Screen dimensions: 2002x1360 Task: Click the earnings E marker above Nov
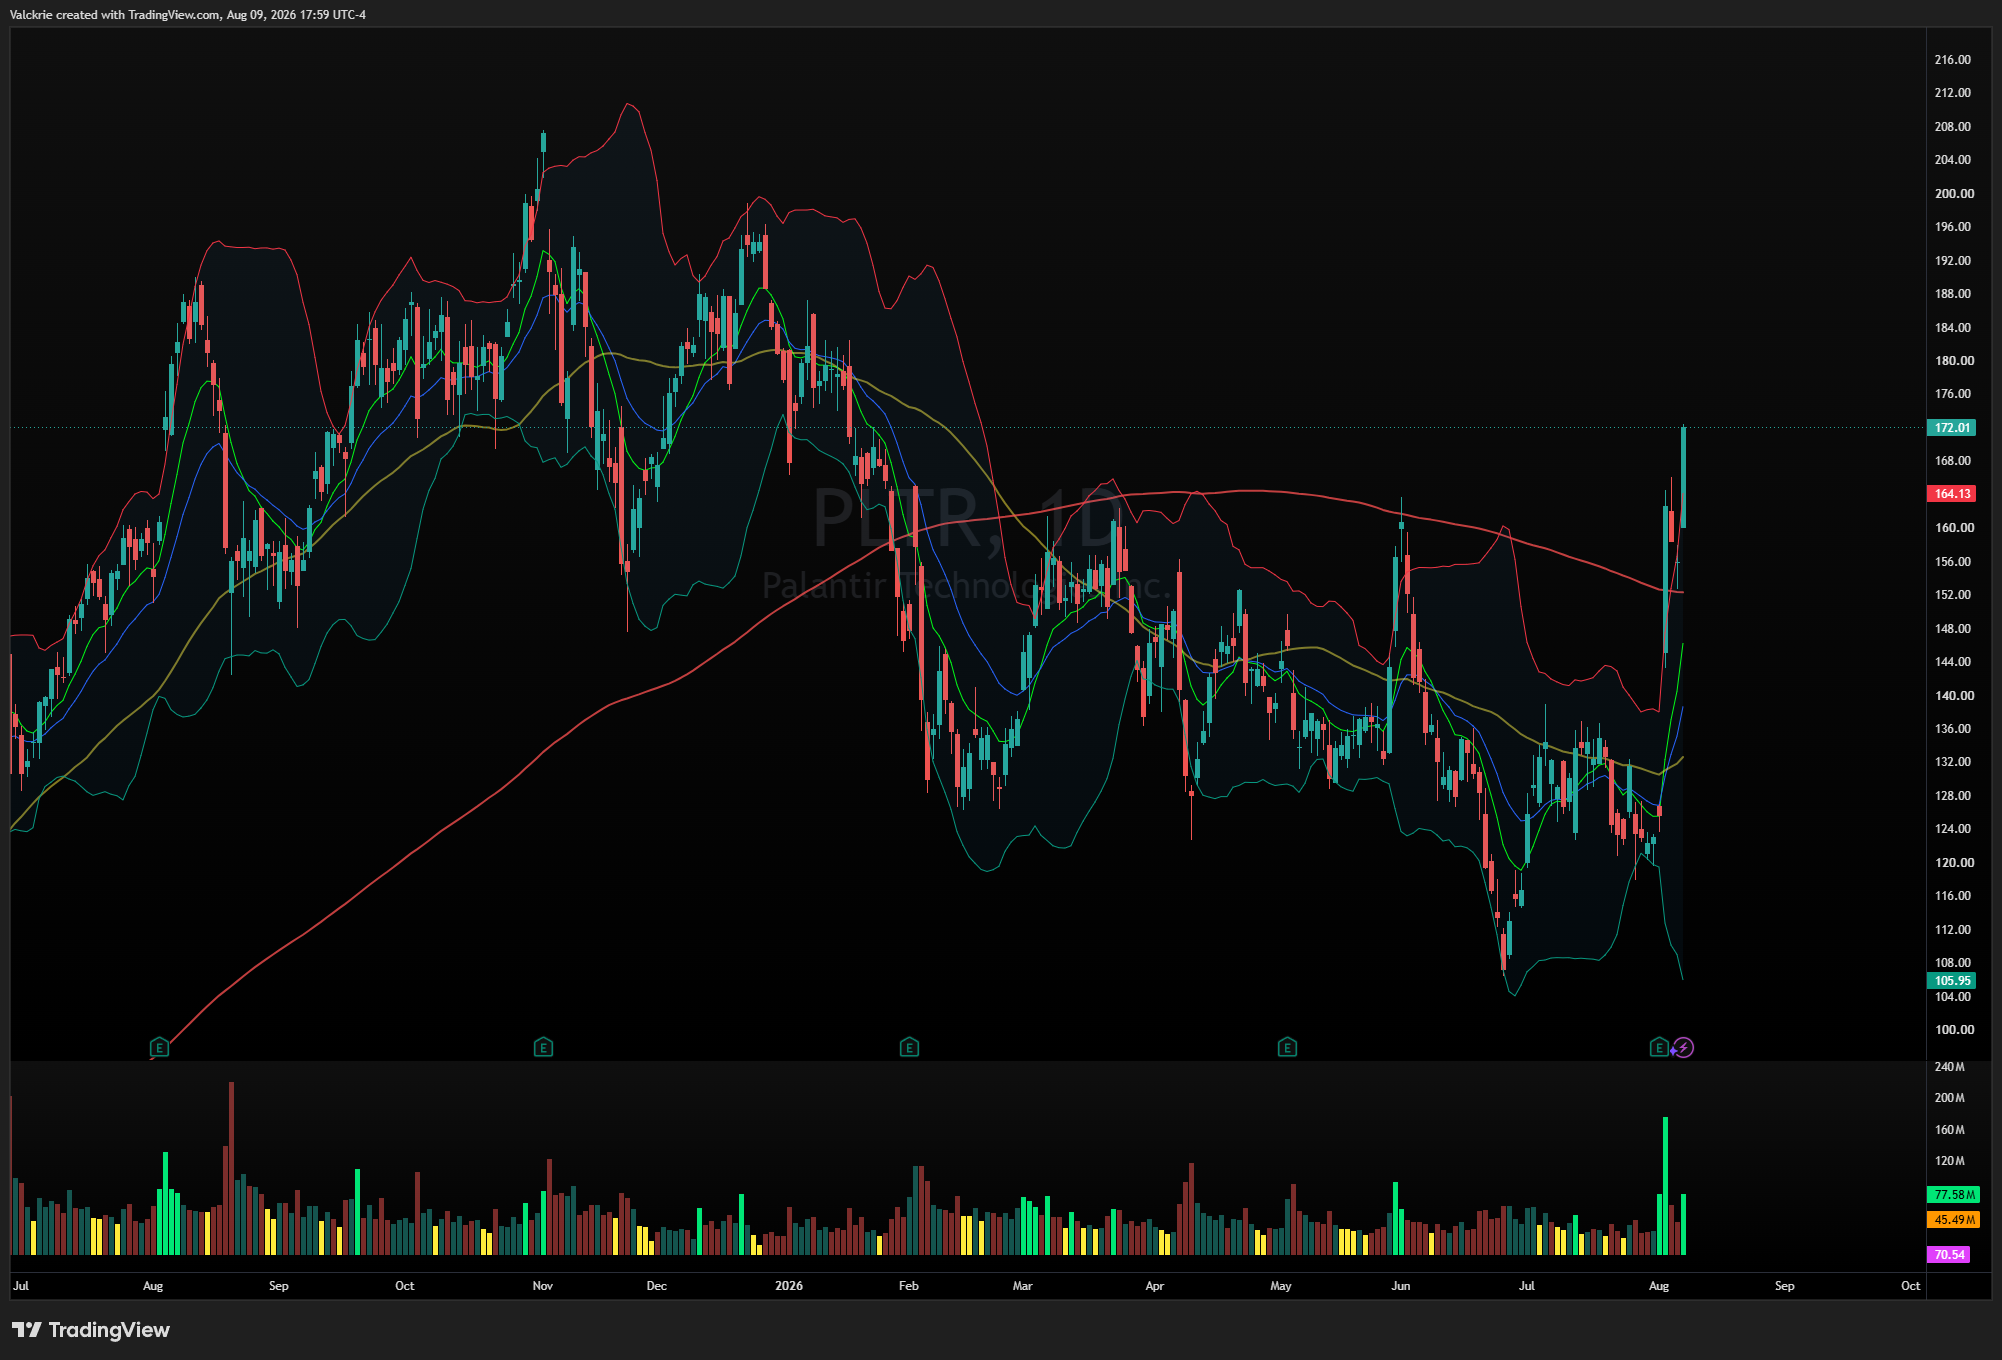[543, 1048]
